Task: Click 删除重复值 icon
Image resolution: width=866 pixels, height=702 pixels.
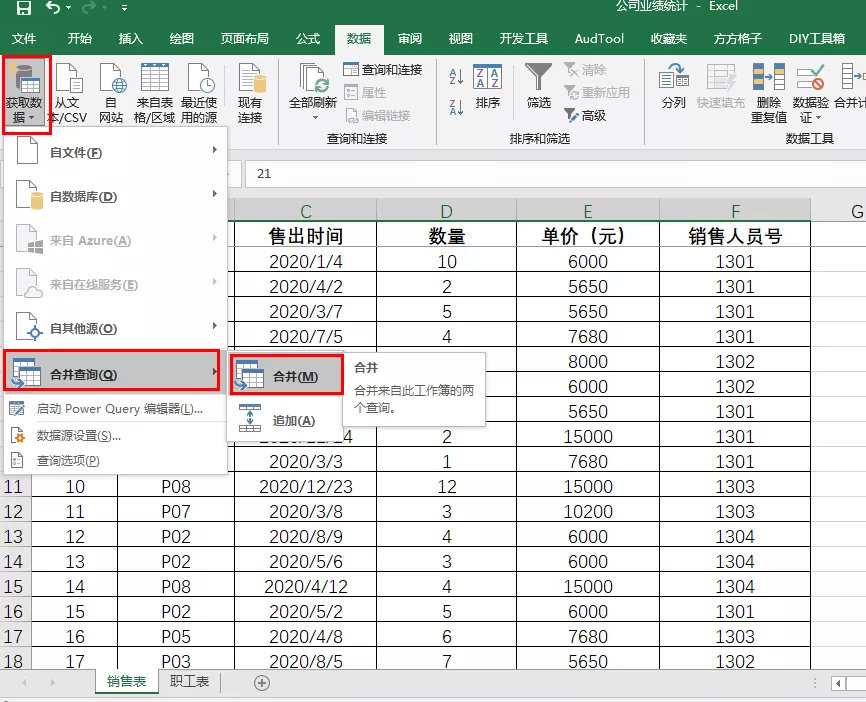Action: pyautogui.click(x=769, y=77)
